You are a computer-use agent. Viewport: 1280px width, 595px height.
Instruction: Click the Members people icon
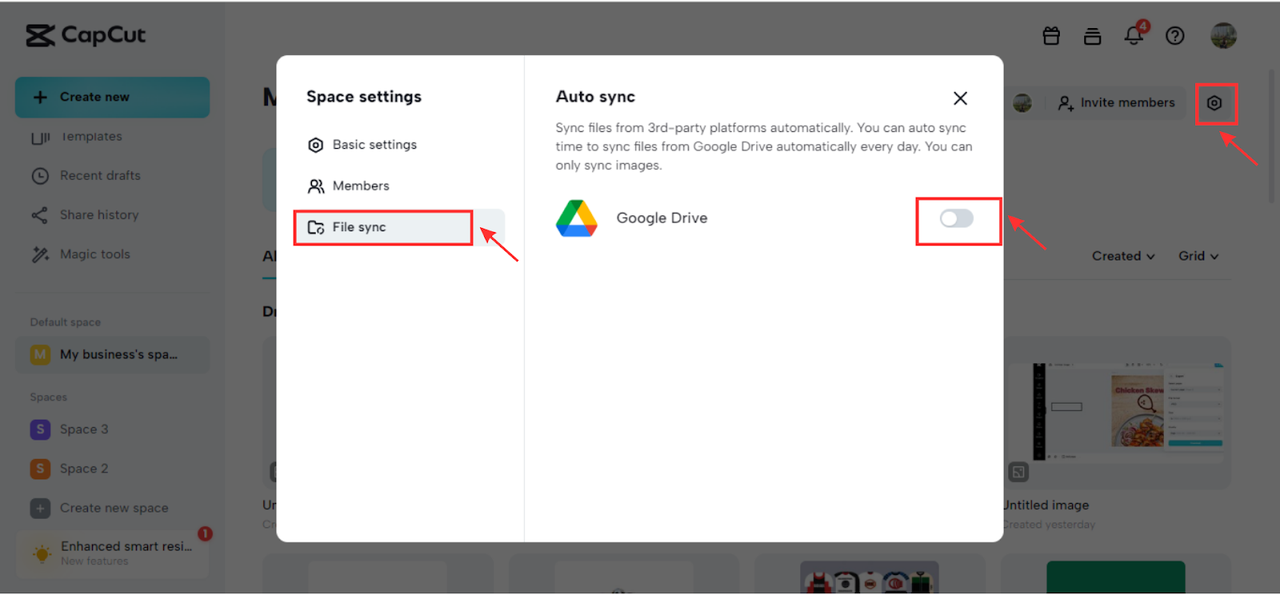click(x=316, y=186)
